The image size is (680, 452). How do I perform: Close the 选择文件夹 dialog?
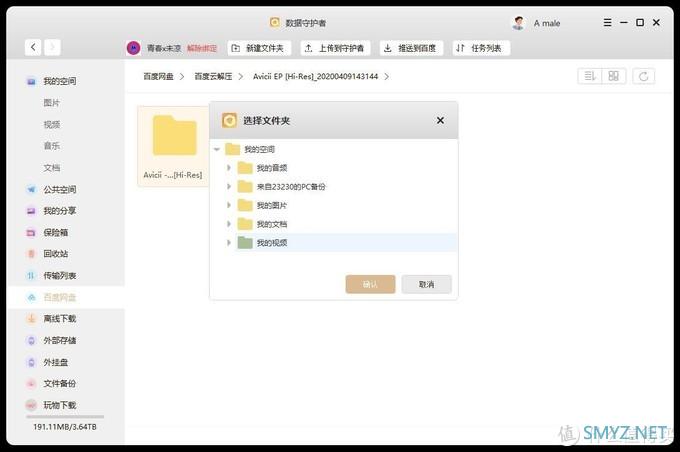pos(440,120)
